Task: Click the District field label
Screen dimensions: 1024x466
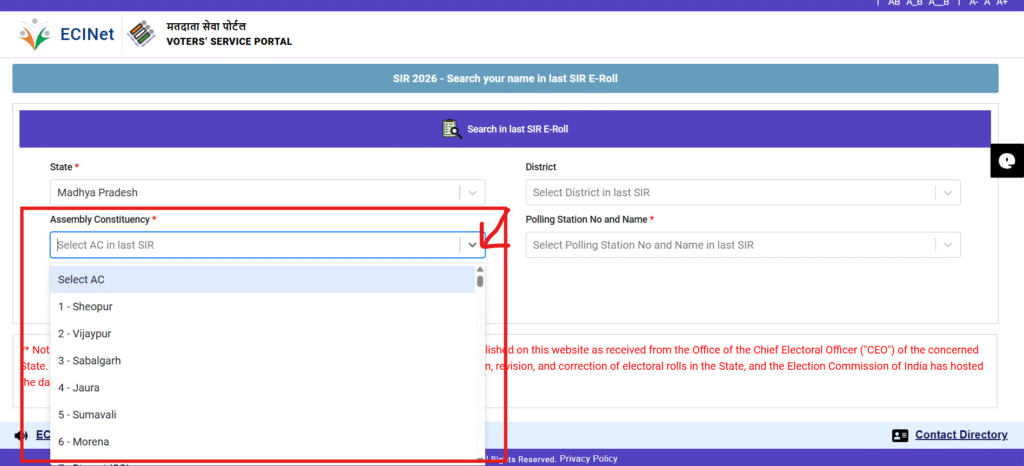Action: (541, 167)
